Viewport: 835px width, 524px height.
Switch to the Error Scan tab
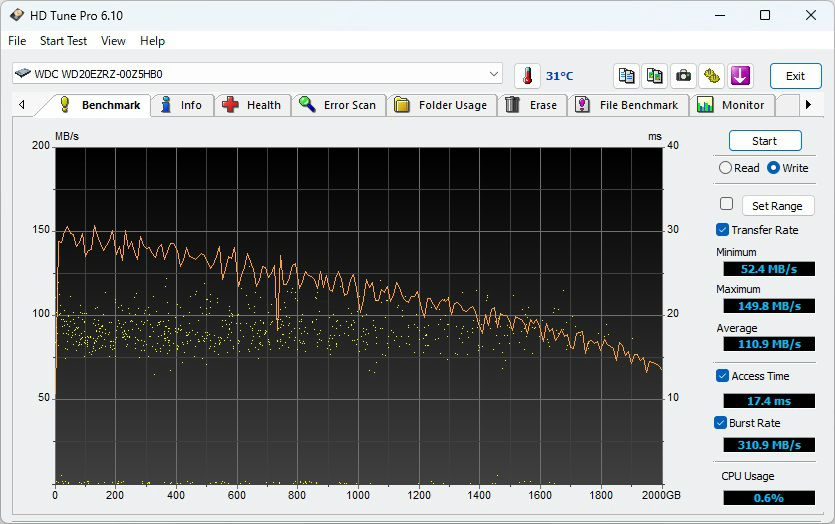(338, 105)
